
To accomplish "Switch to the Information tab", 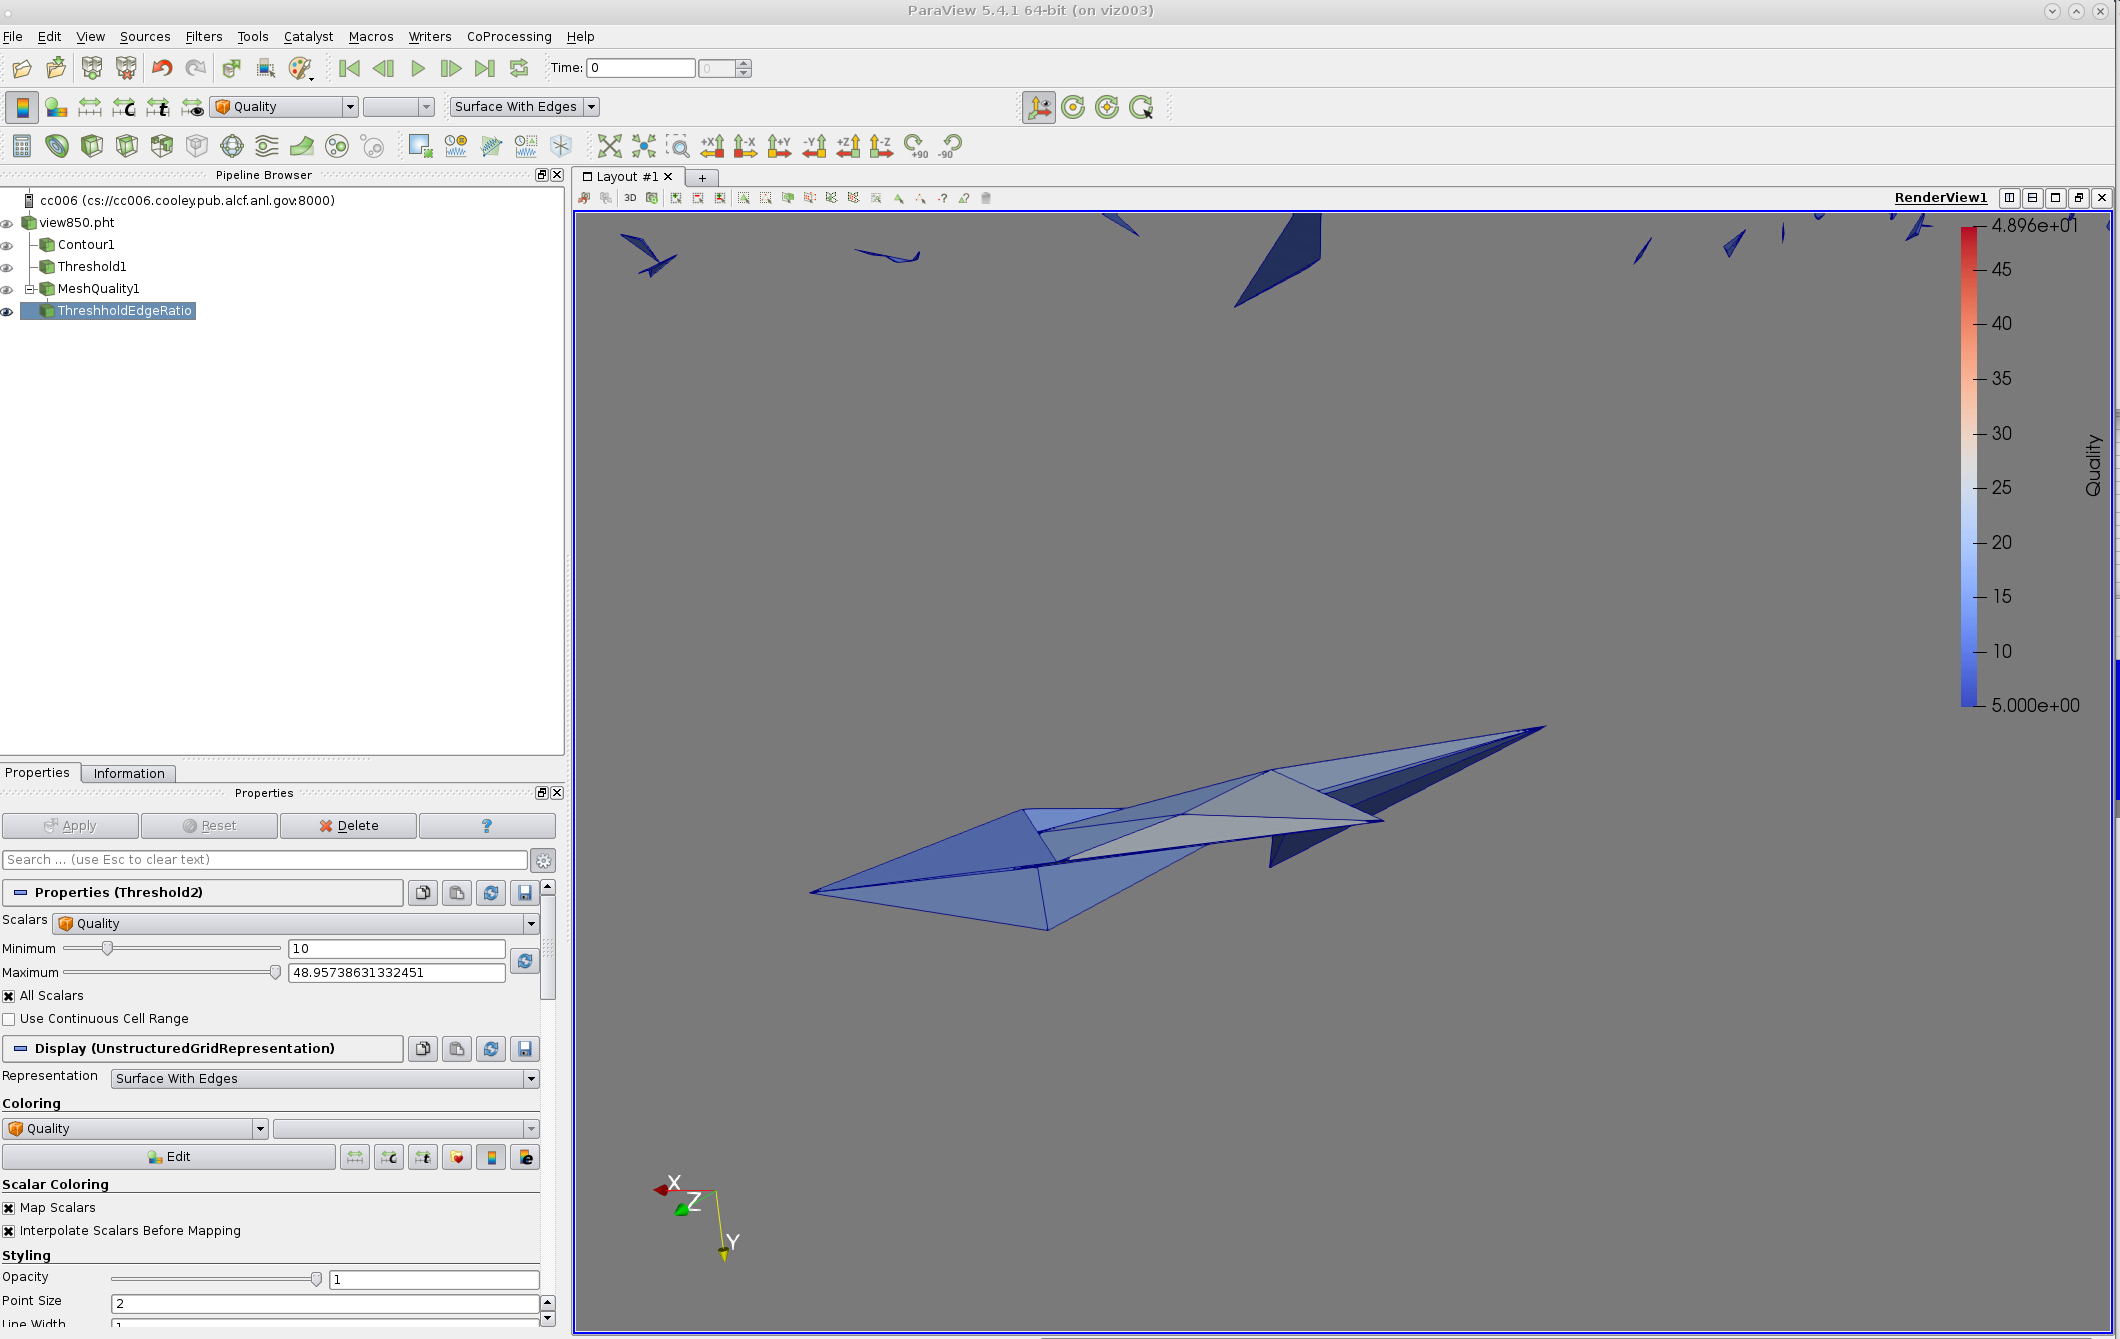I will [x=129, y=773].
